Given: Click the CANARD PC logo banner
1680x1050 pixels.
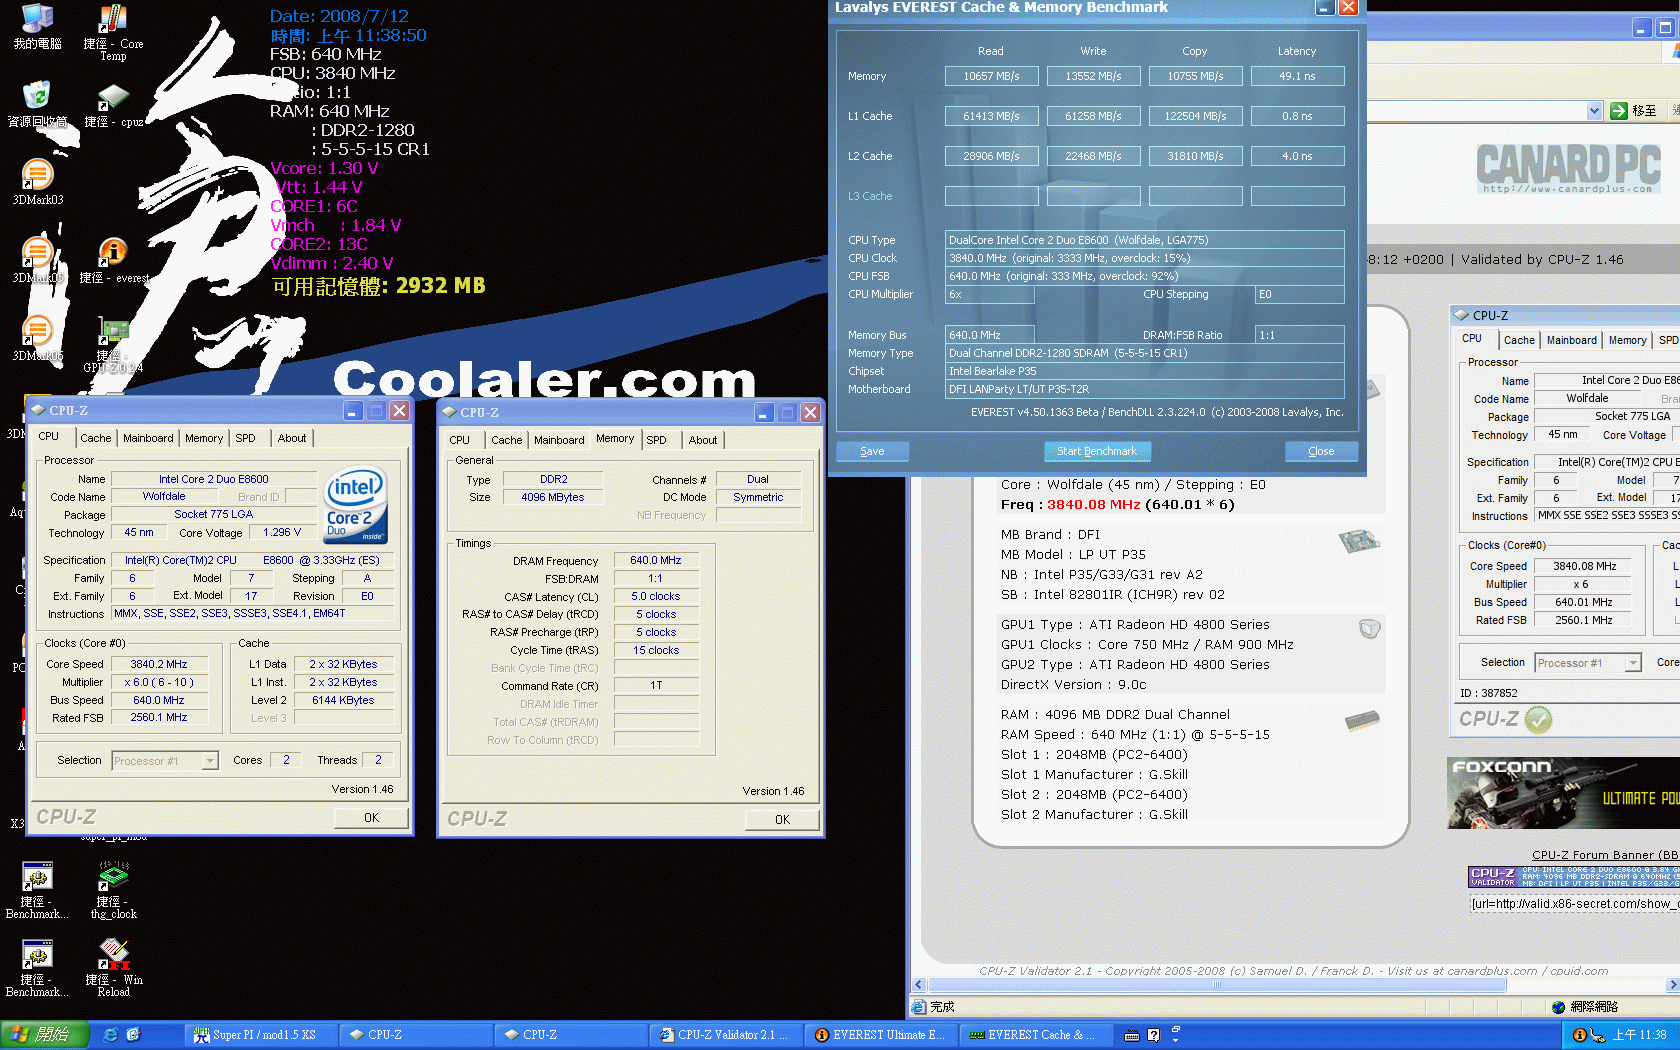Looking at the screenshot, I should (x=1568, y=169).
